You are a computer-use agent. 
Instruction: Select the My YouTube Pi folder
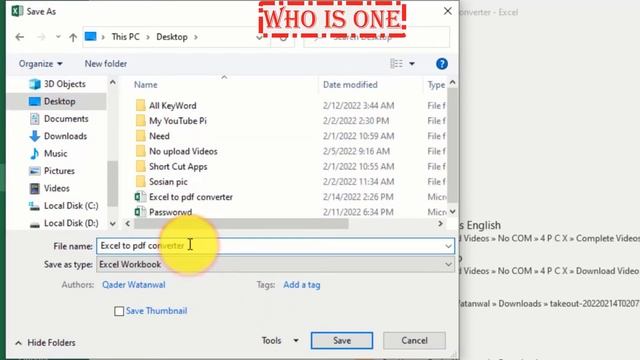point(178,121)
